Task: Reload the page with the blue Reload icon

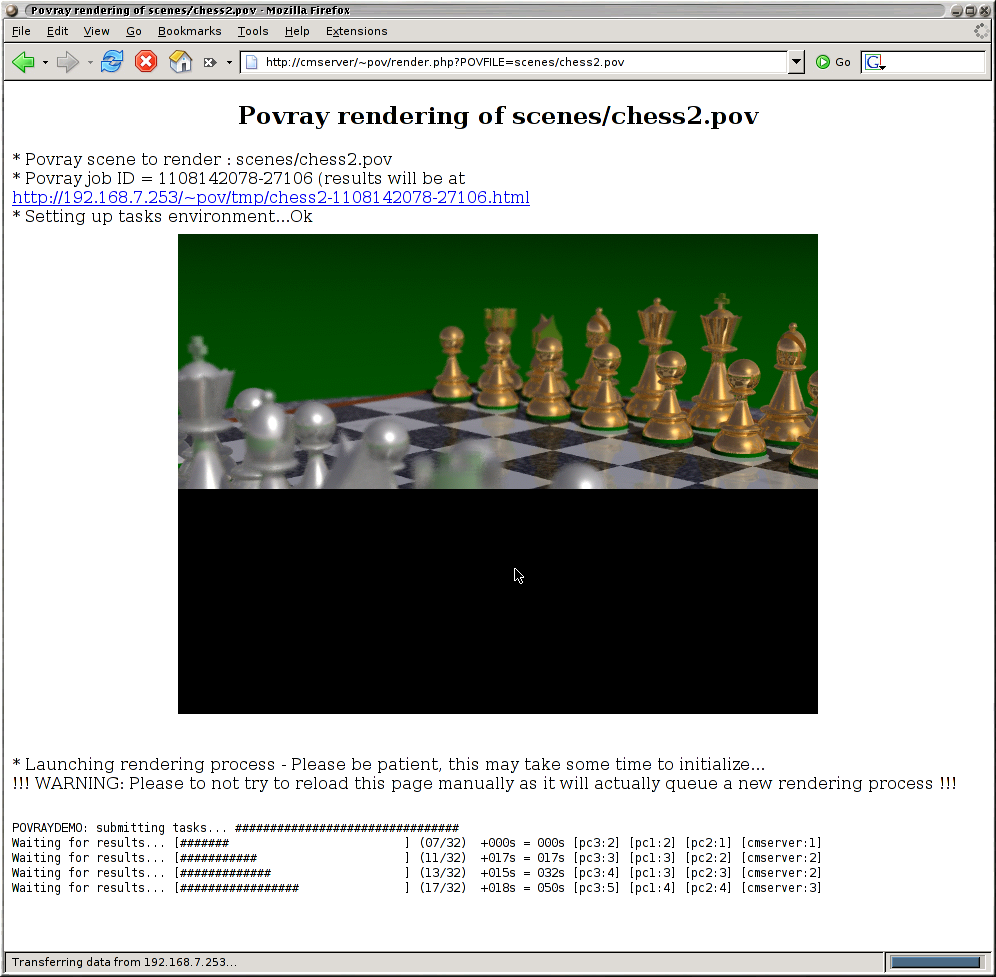Action: point(112,62)
